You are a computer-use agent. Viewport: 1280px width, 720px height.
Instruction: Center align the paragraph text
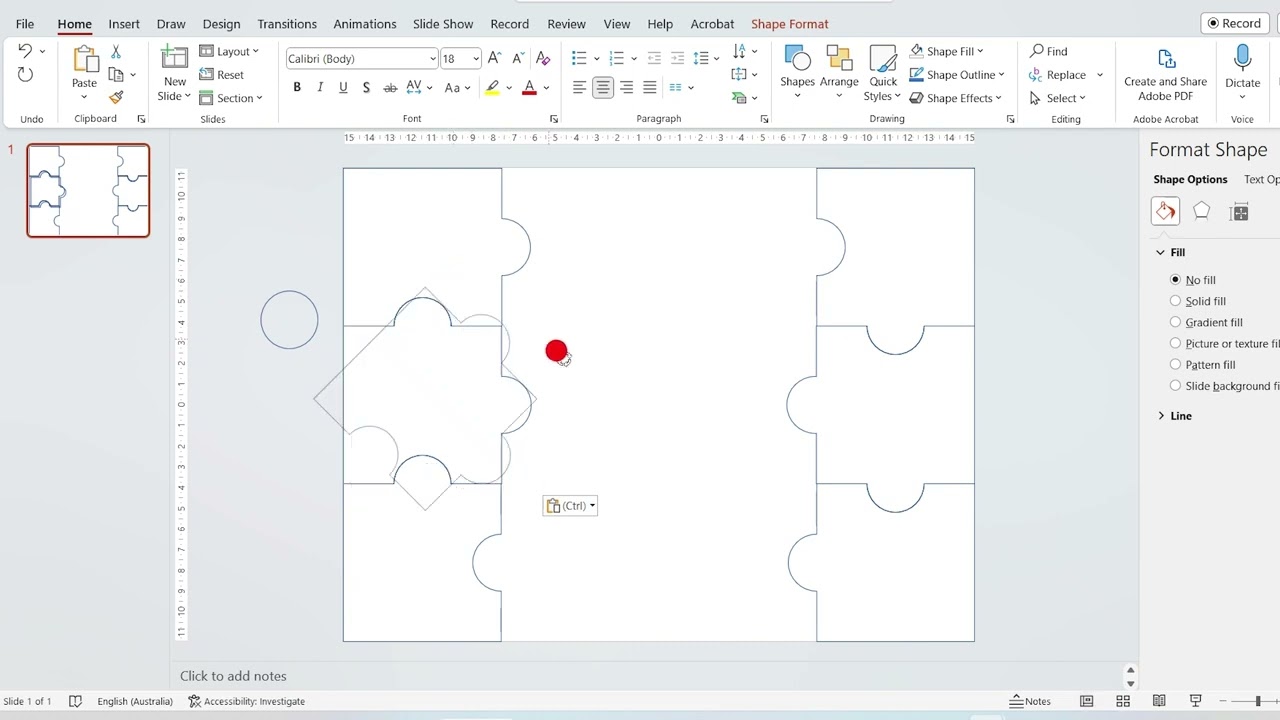pos(603,87)
